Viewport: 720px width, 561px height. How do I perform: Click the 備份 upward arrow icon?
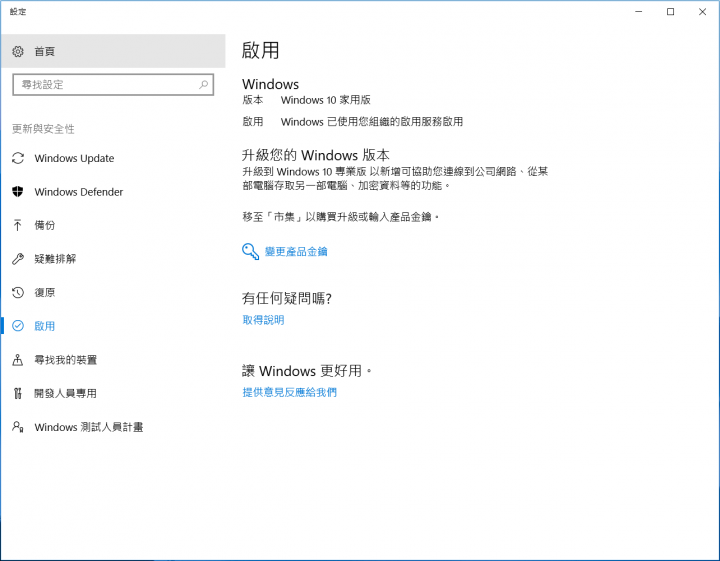18,225
